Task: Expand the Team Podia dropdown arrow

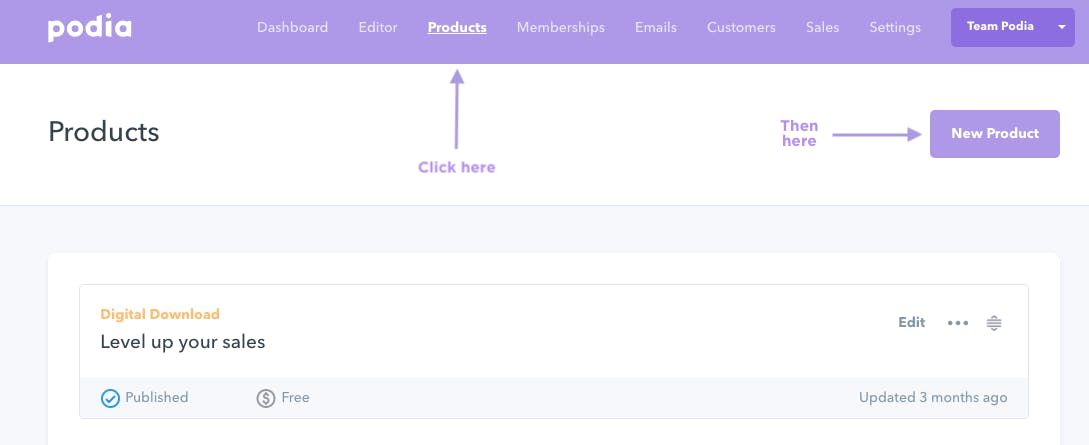Action: click(x=1061, y=27)
